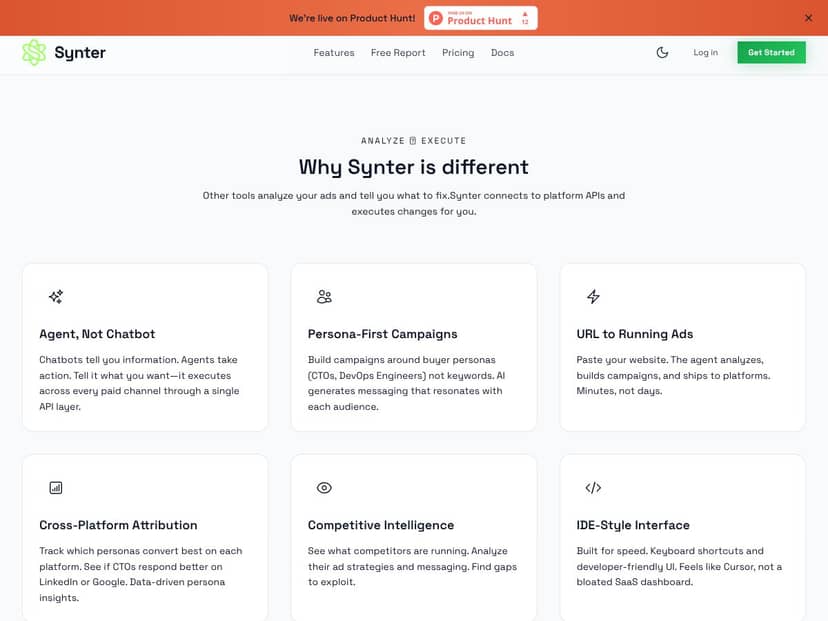Click the We're live on Product Hunt announcement
This screenshot has height=621, width=828.
pos(353,17)
